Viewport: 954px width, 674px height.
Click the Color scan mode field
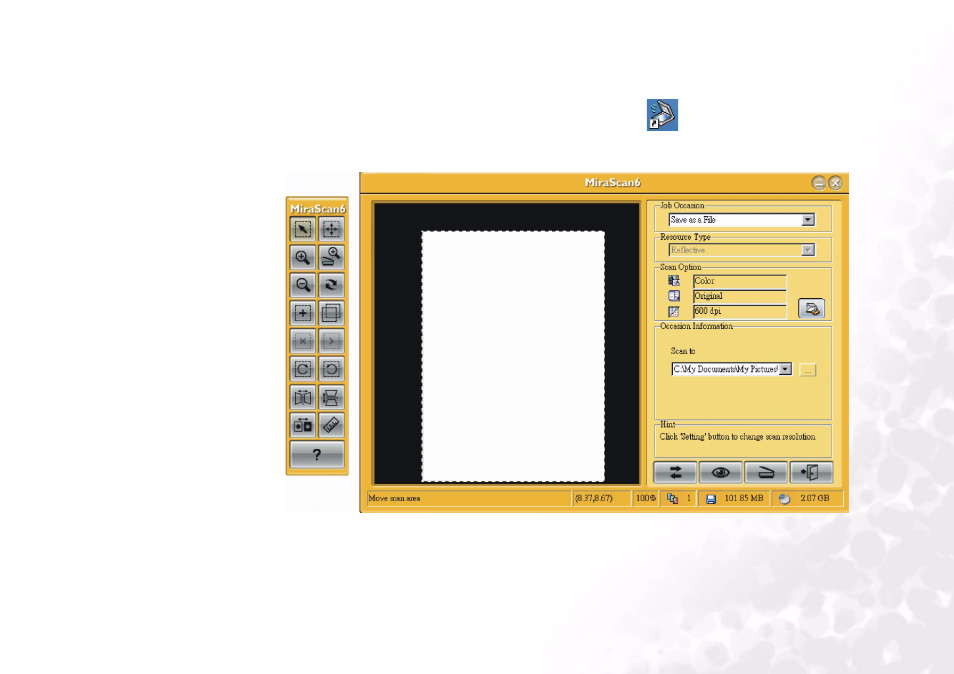(x=740, y=281)
